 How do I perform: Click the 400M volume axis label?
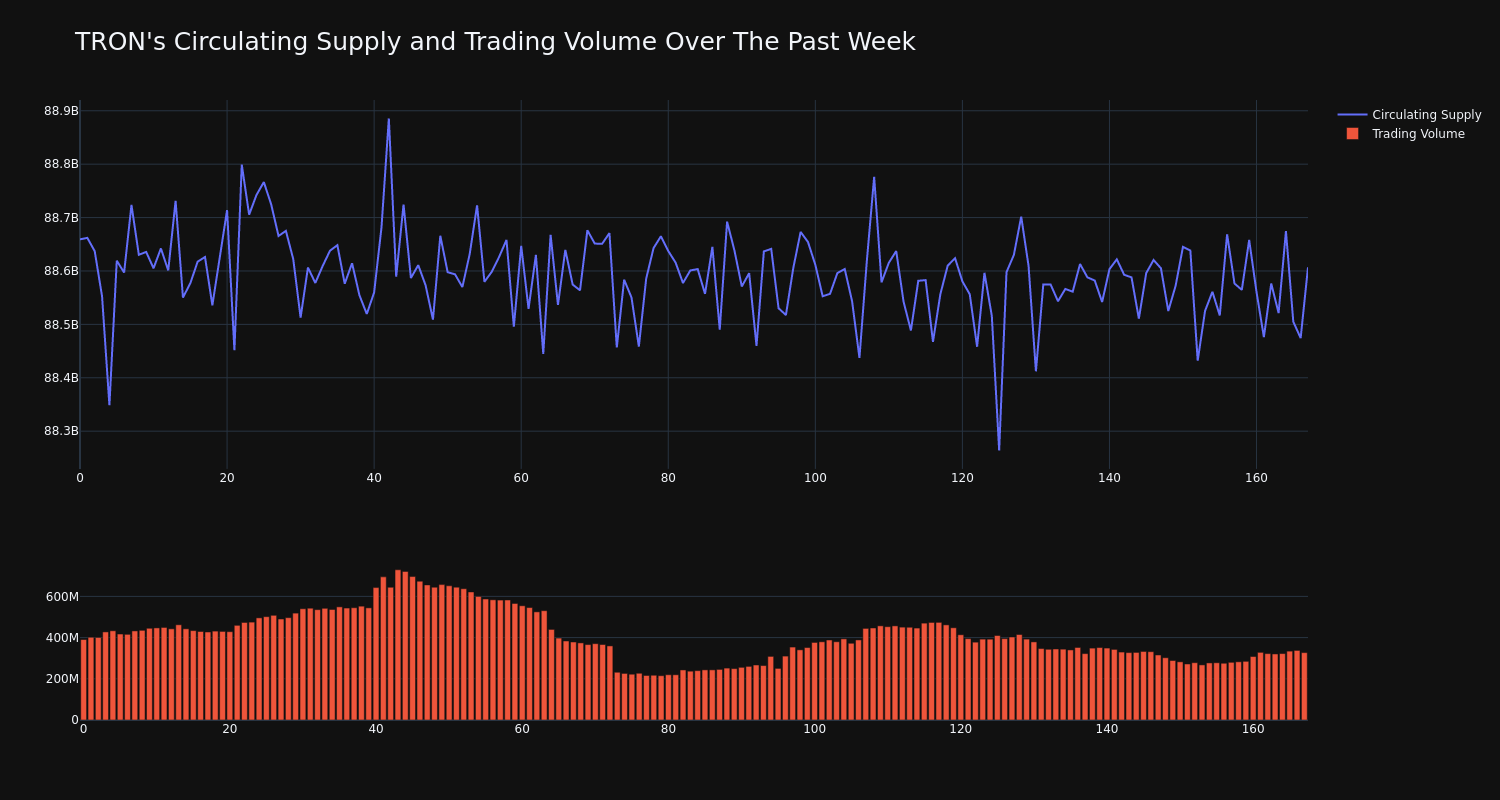(62, 638)
